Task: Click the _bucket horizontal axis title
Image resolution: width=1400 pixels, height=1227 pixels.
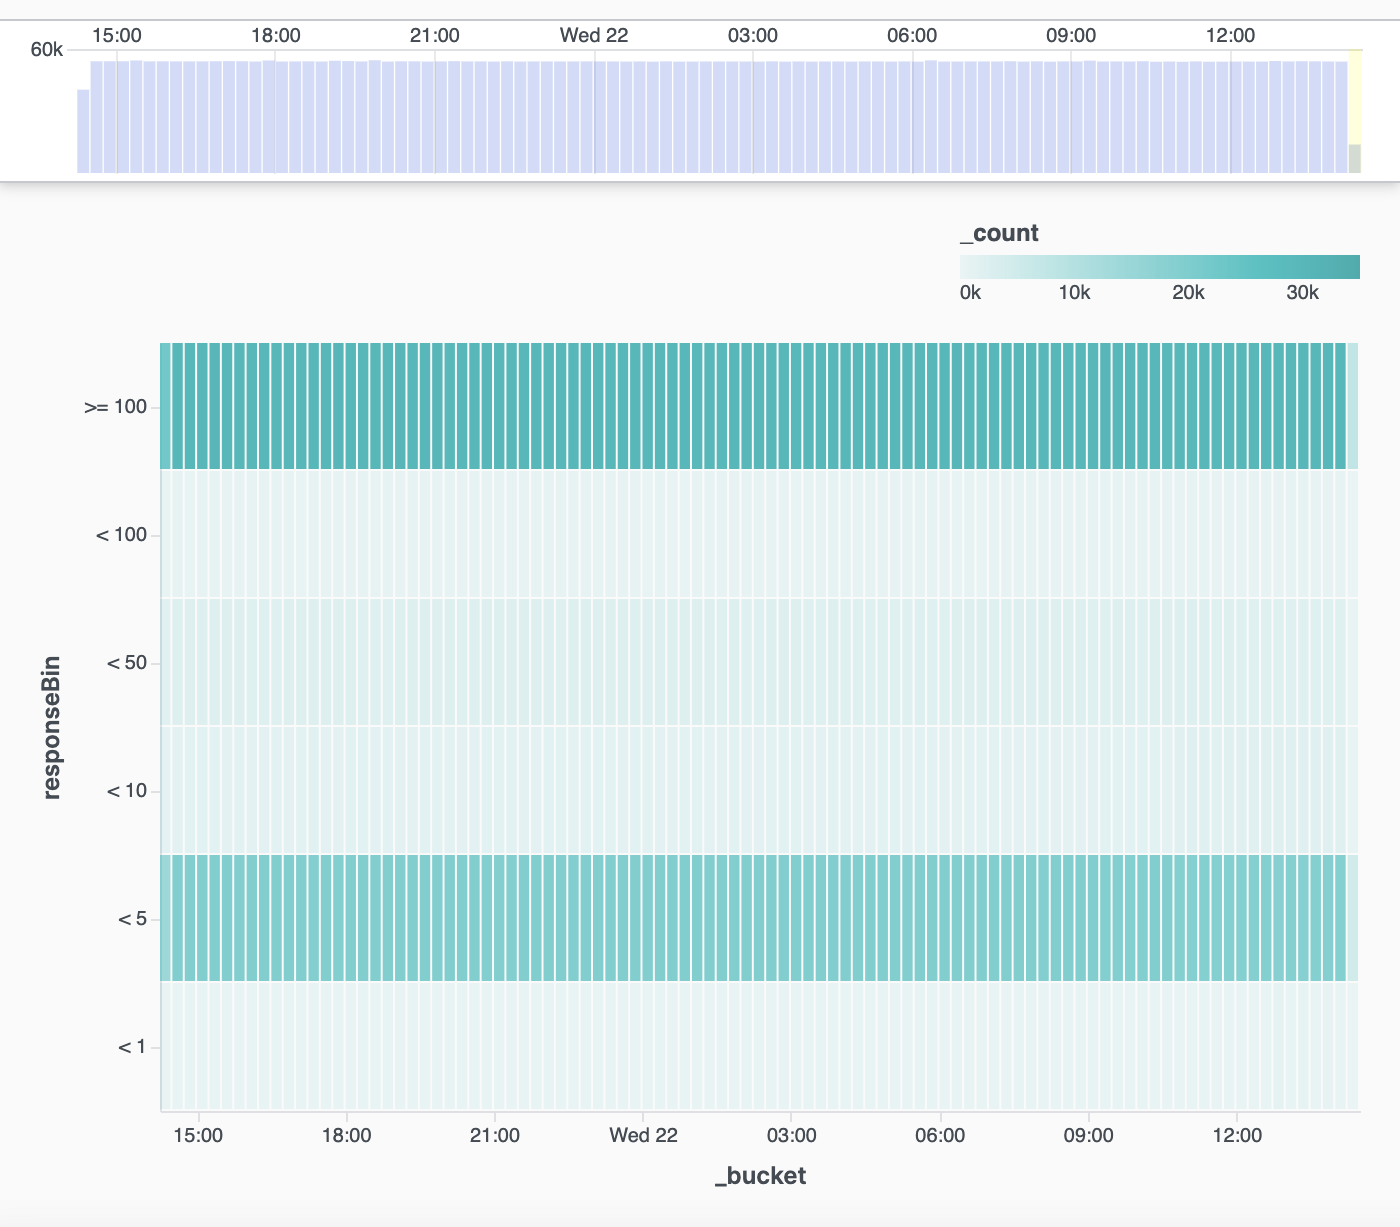Action: coord(760,1176)
